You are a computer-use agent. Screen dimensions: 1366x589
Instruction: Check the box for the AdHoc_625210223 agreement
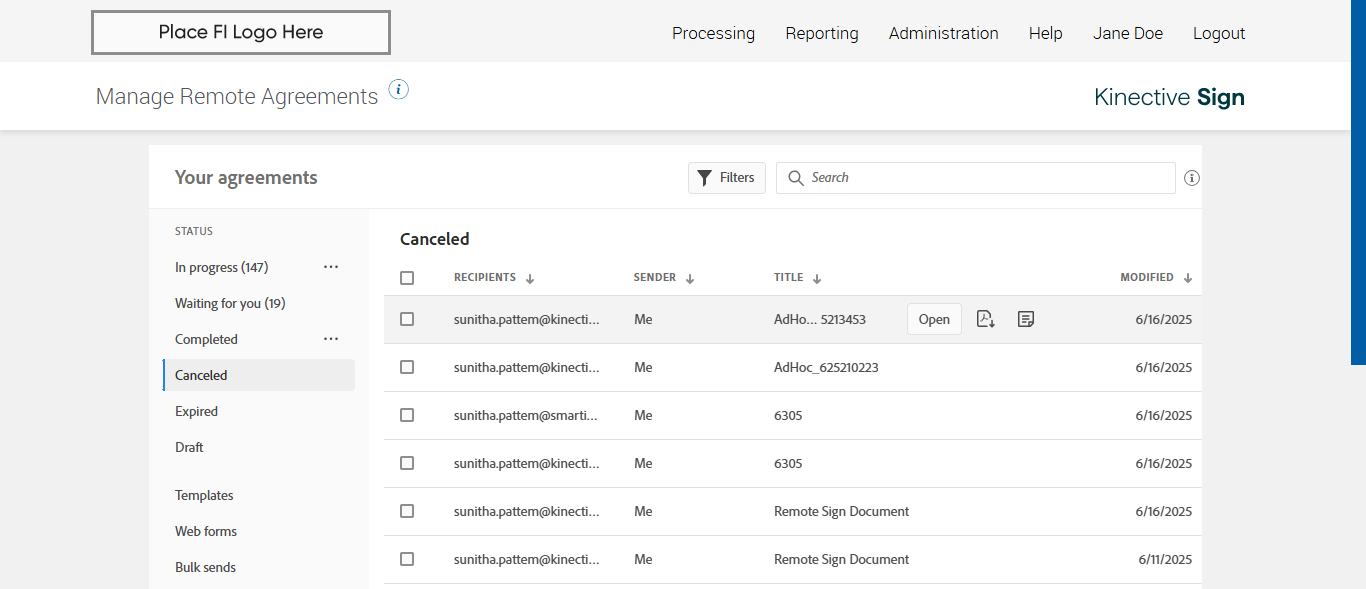tap(407, 367)
